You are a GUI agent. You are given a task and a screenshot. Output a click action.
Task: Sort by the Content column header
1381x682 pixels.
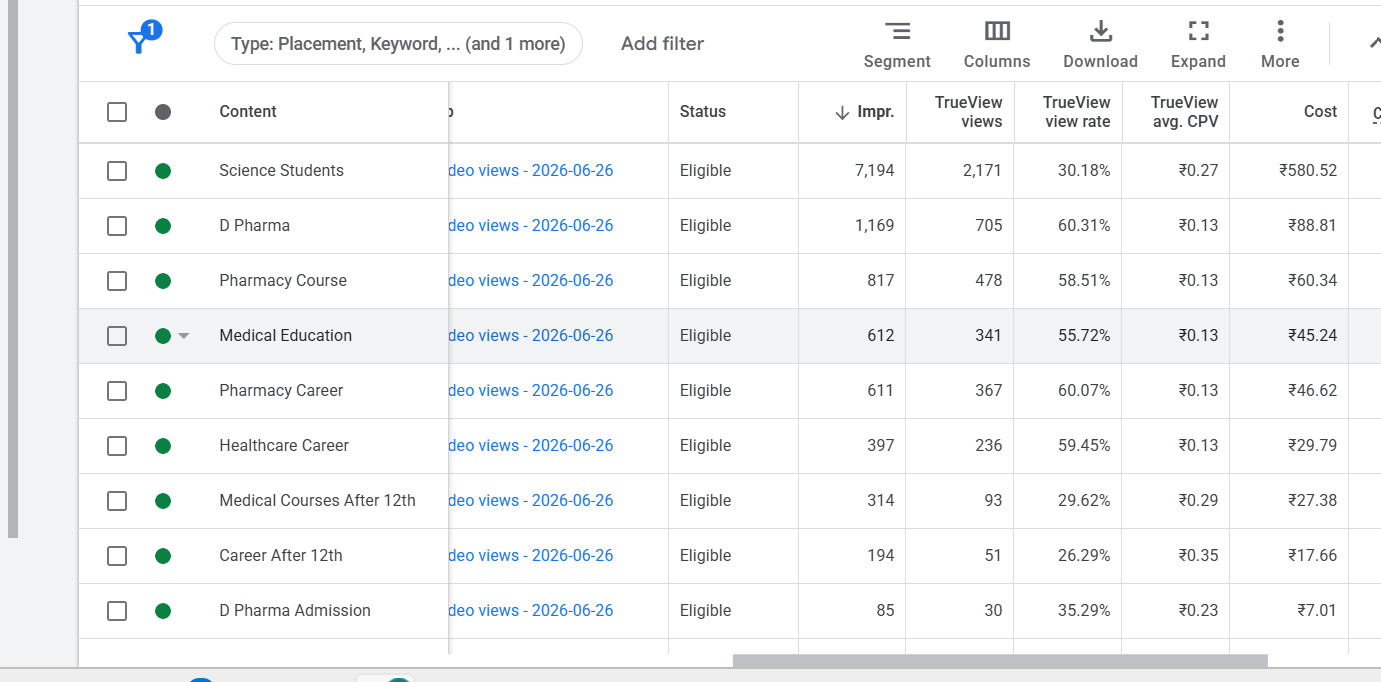coord(248,112)
